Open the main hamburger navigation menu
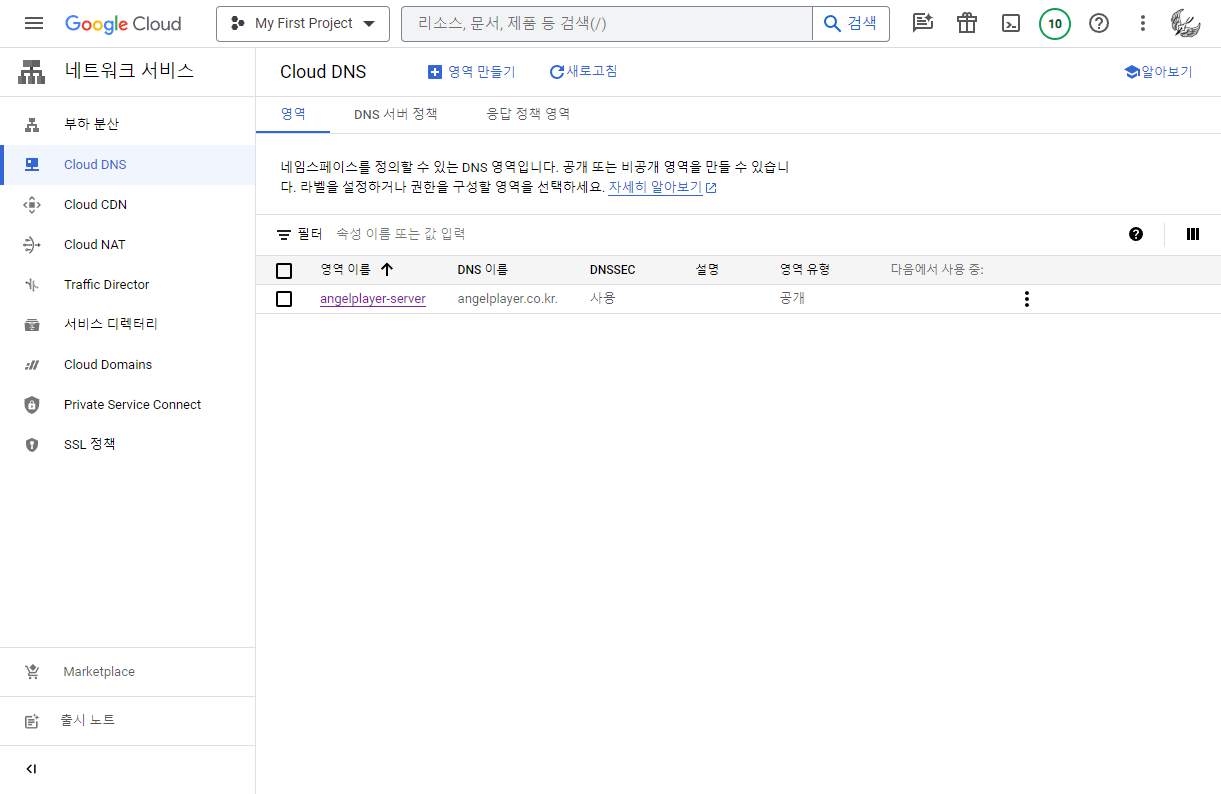The image size is (1221, 794). click(33, 23)
